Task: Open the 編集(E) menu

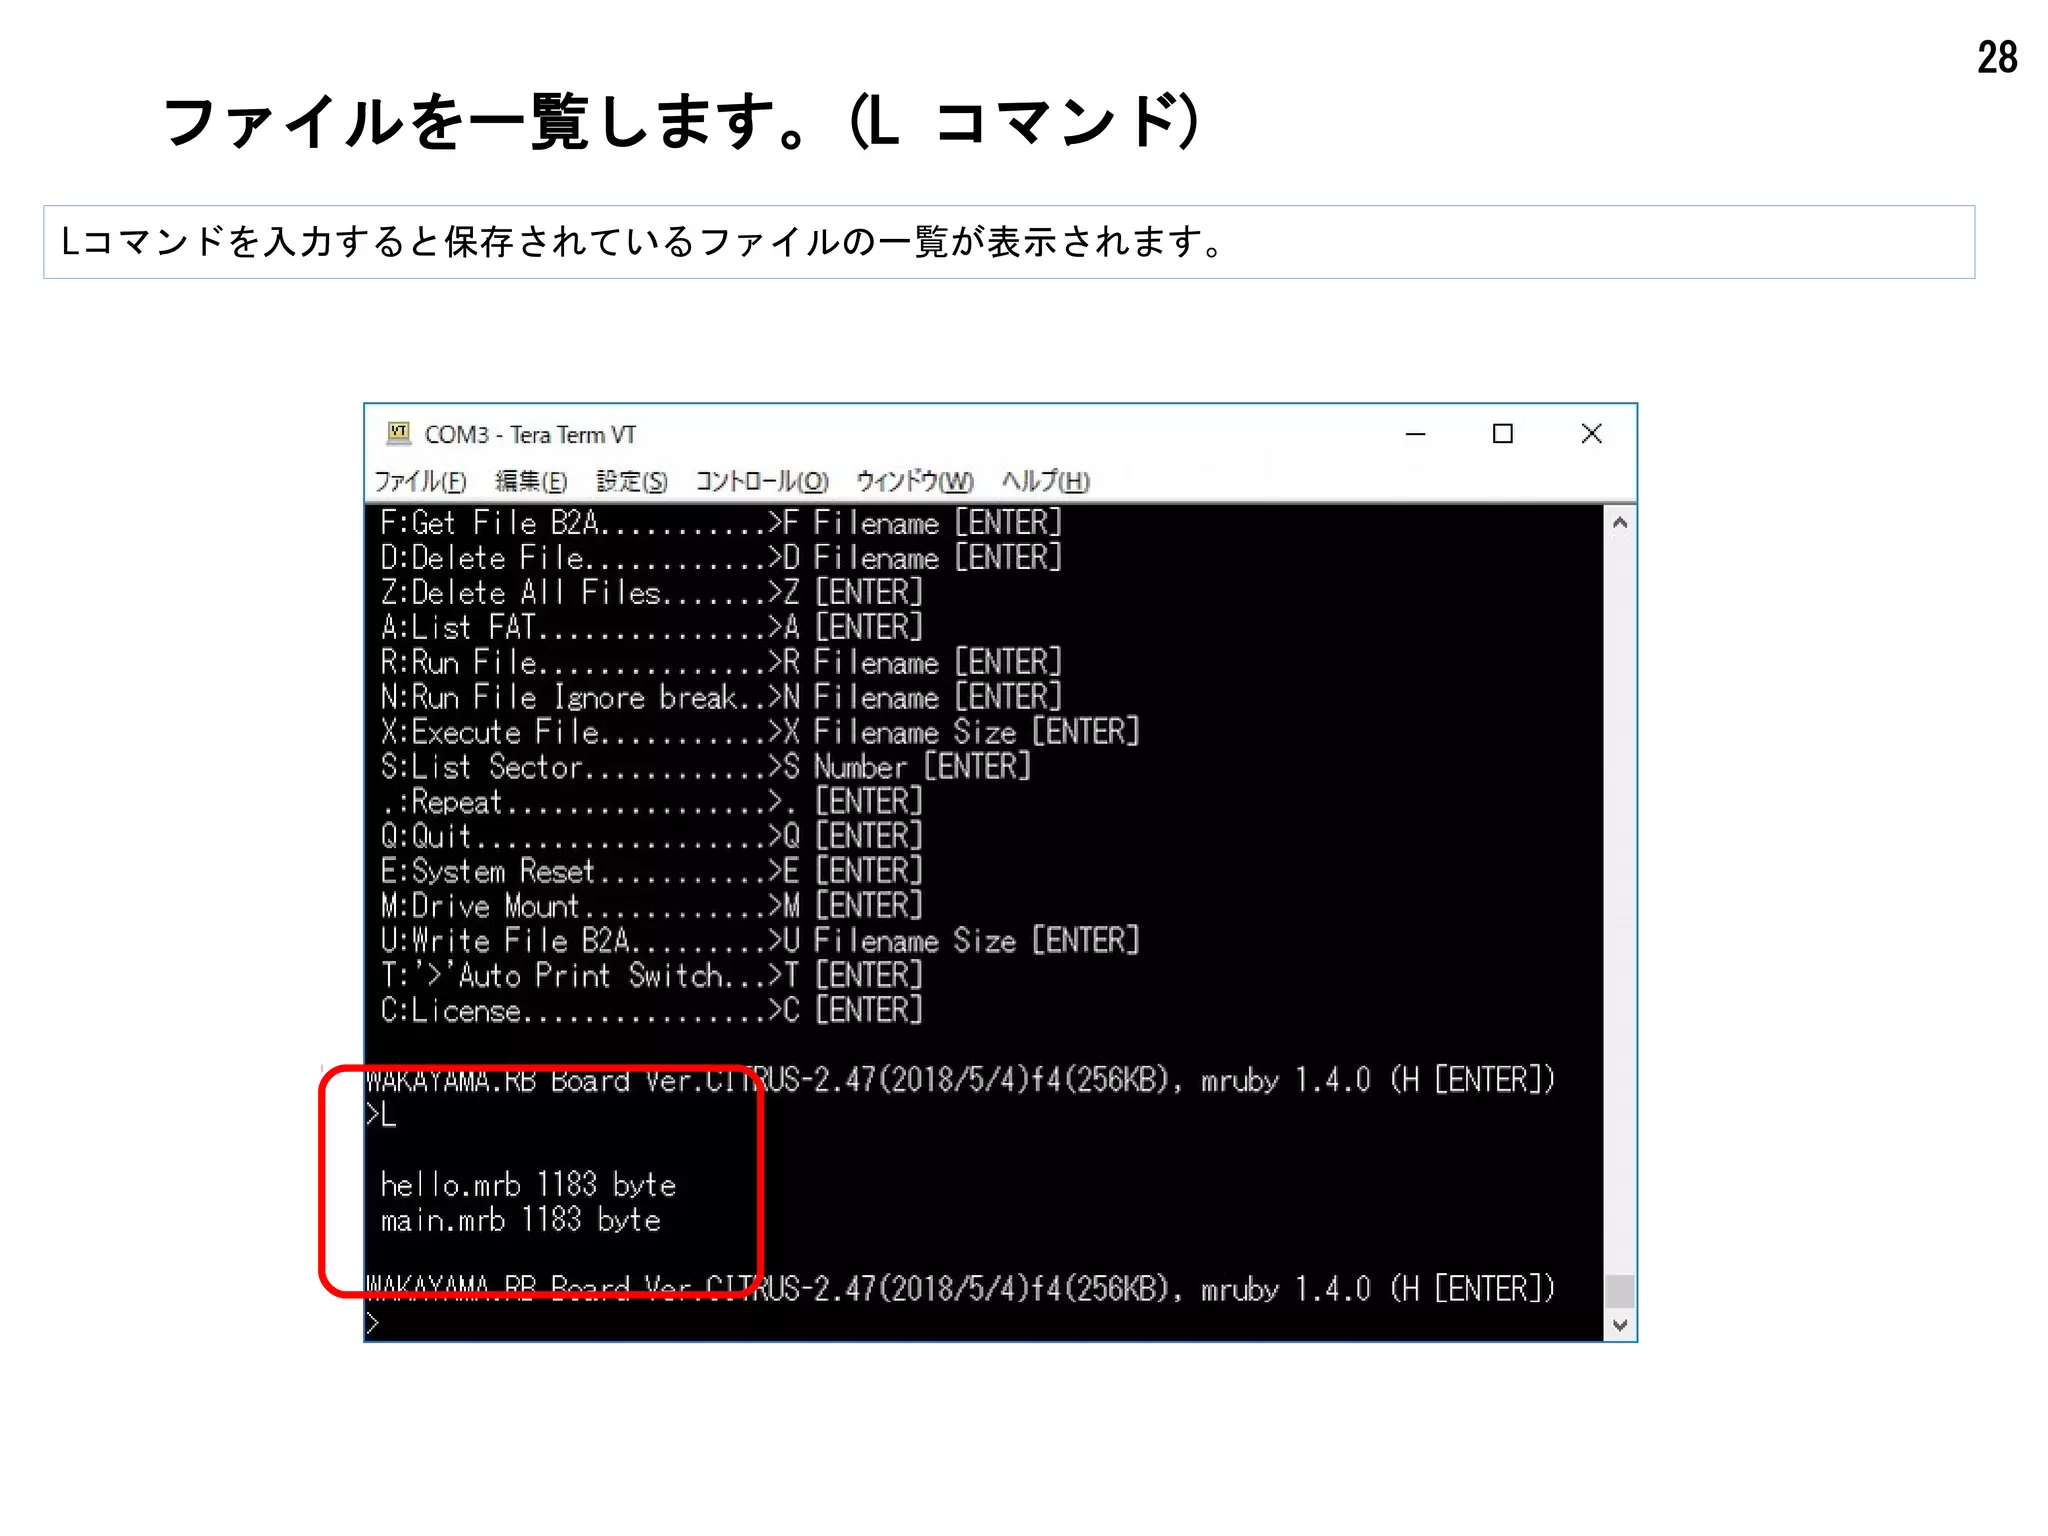Action: pos(531,481)
